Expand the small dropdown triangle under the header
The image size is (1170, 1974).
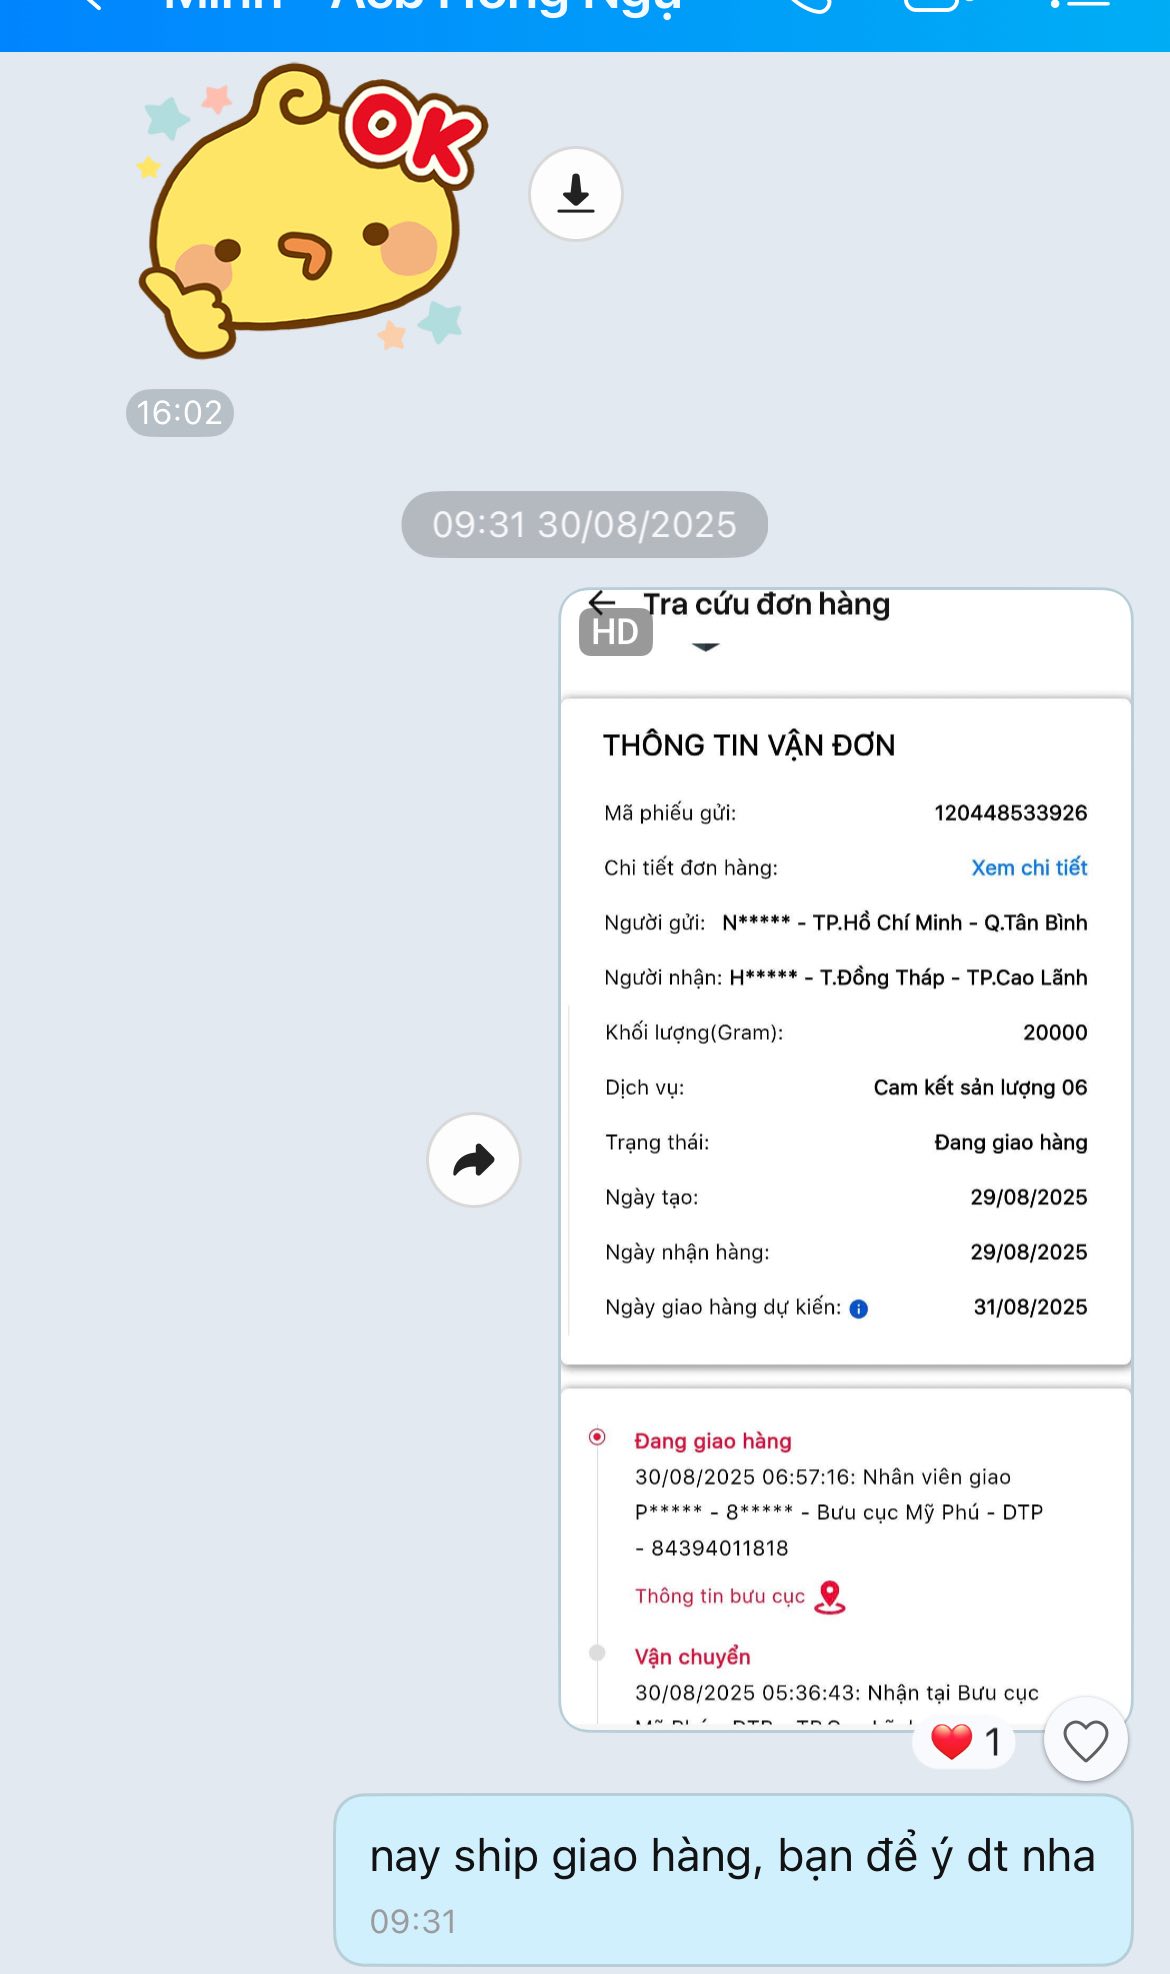(x=706, y=647)
